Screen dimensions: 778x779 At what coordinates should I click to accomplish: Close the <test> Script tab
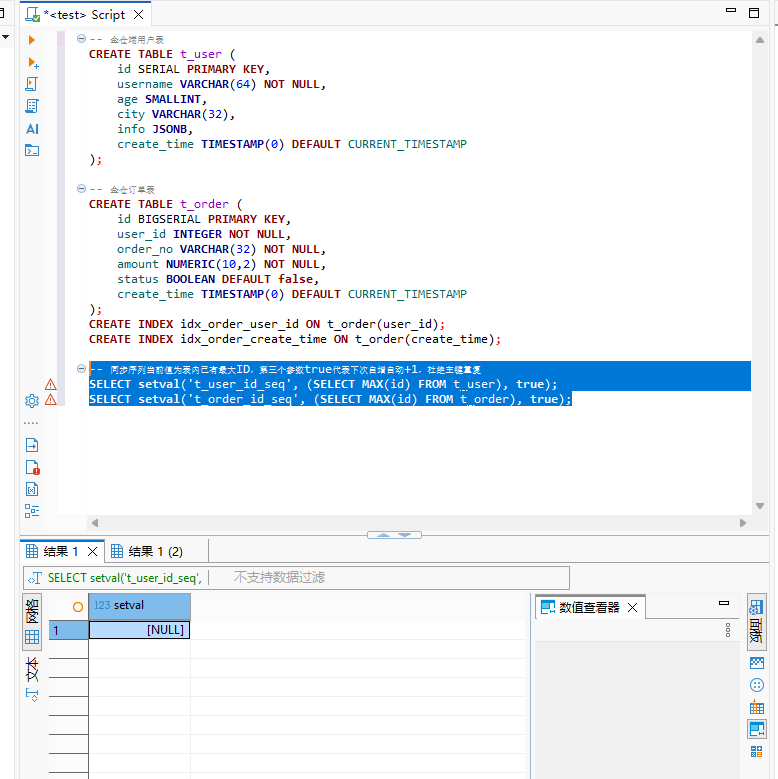(x=139, y=15)
